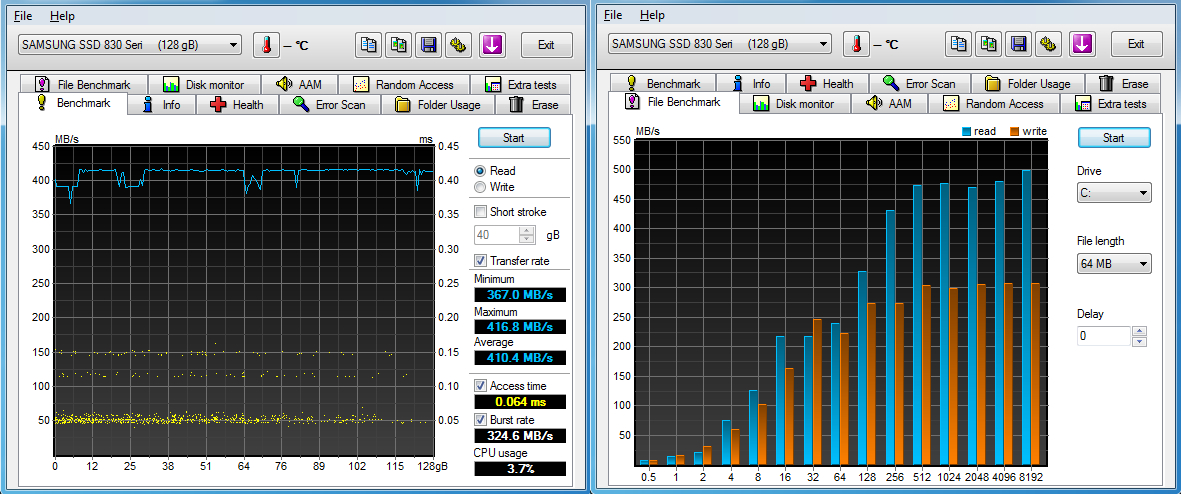Enable the Short stroke checkbox

click(x=481, y=212)
